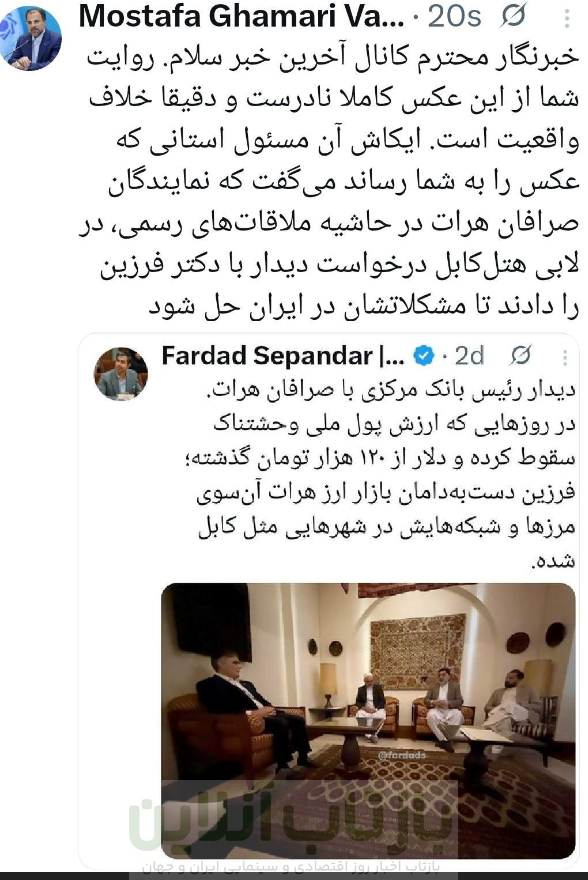Click the slashed-circle icon beside 20s
This screenshot has height=880, width=588.
513,16
